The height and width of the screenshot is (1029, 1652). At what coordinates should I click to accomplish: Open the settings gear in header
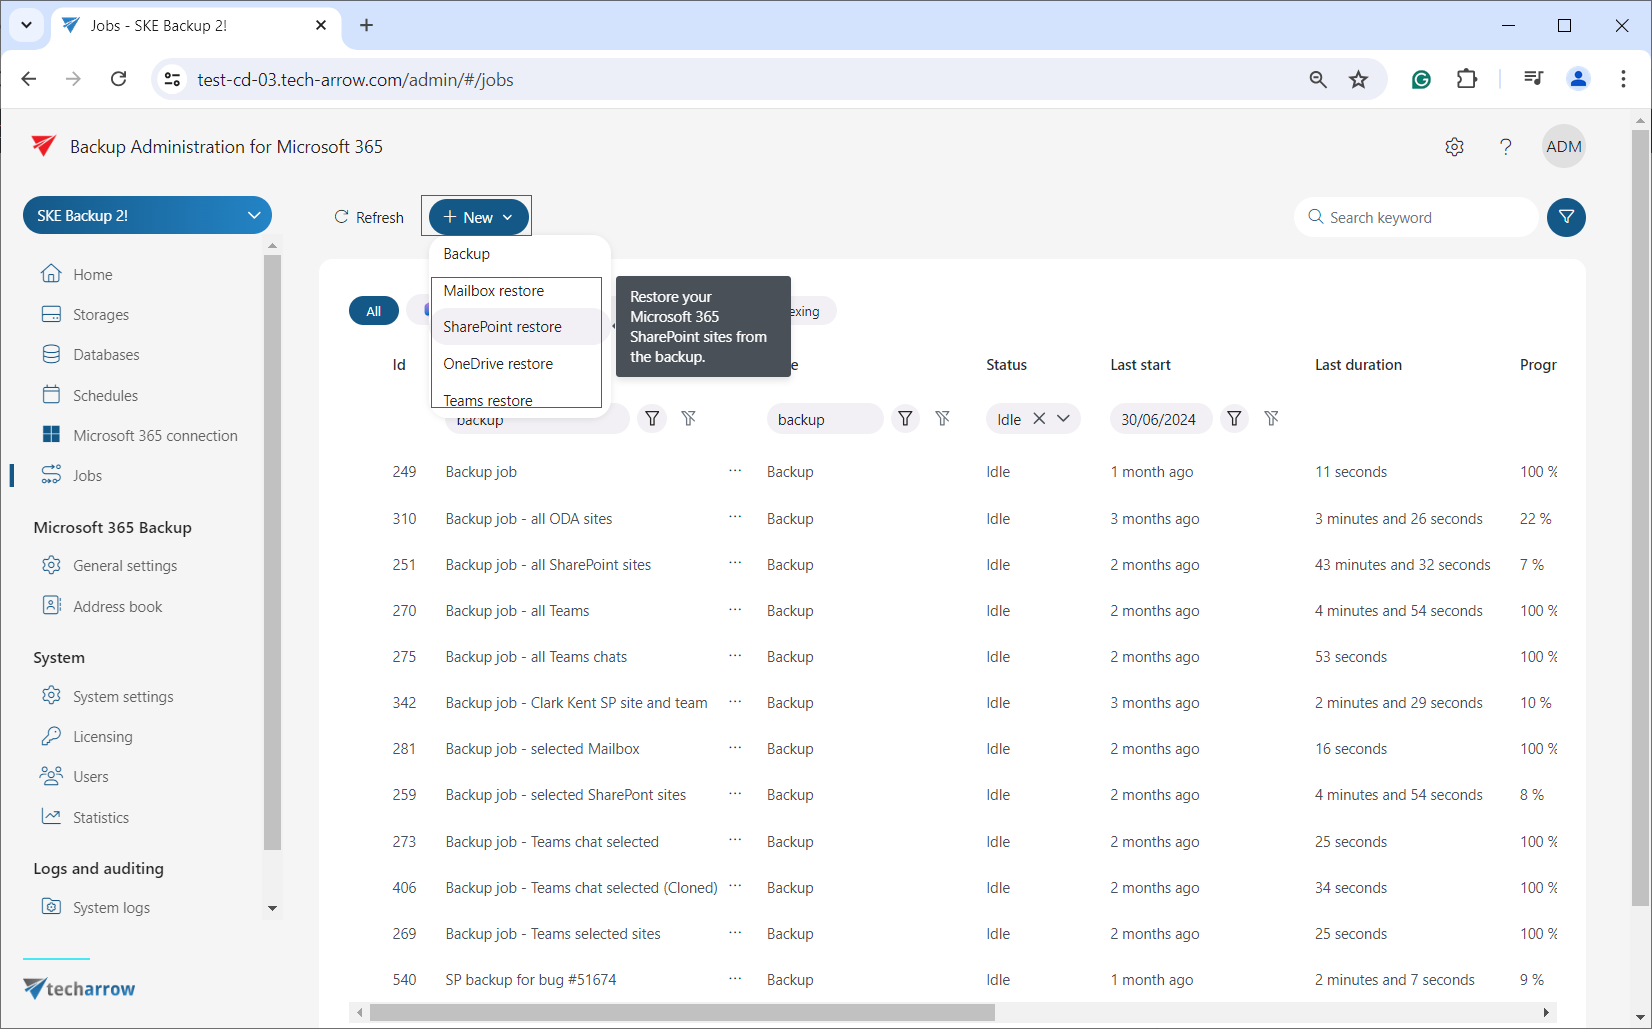pyautogui.click(x=1454, y=147)
